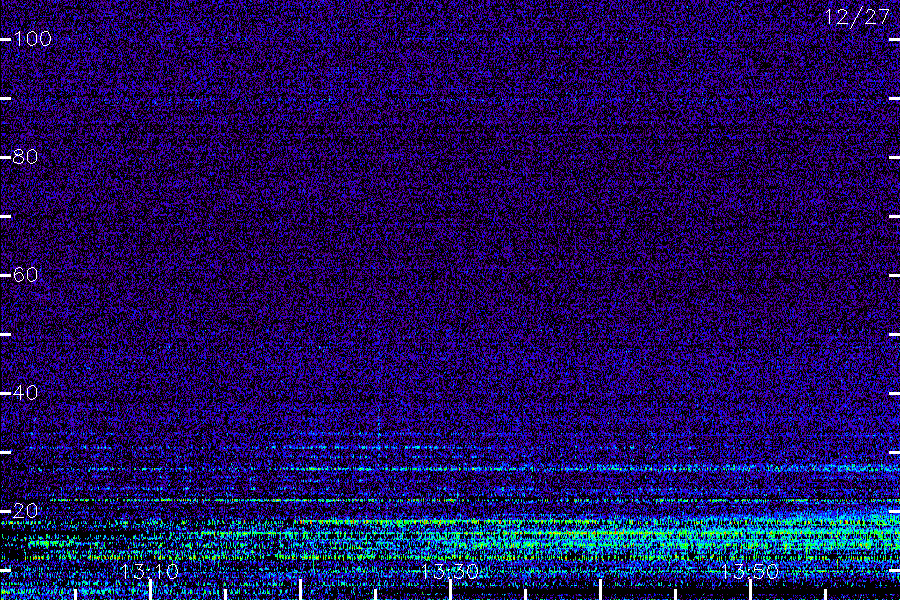Screen dimensions: 900x600
Task: Click the 12/27 date label
Action: [x=857, y=17]
